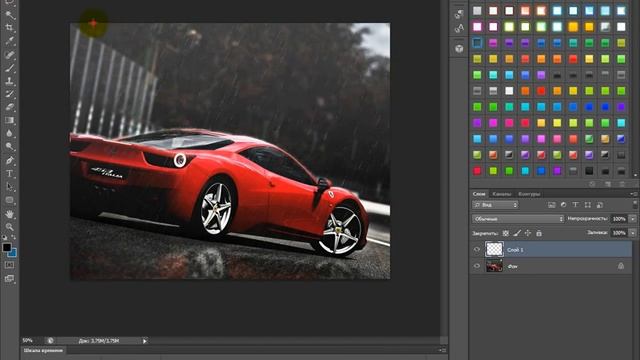The width and height of the screenshot is (640, 360).
Task: Filter layers by pixel layers
Action: pyautogui.click(x=551, y=205)
